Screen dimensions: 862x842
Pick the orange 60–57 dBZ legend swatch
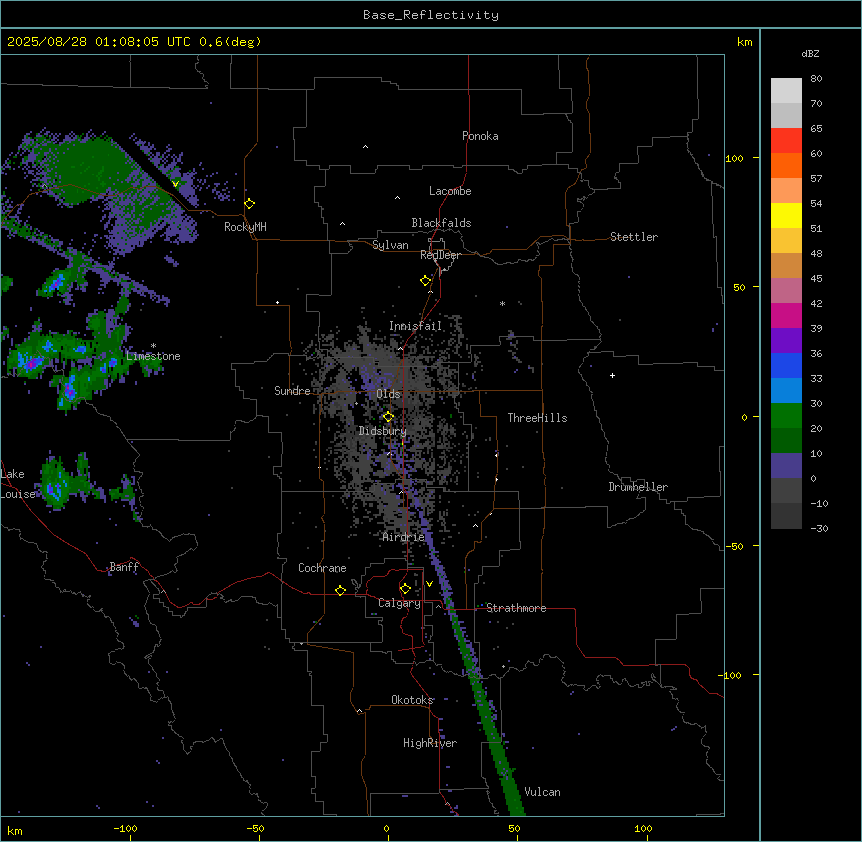click(786, 165)
